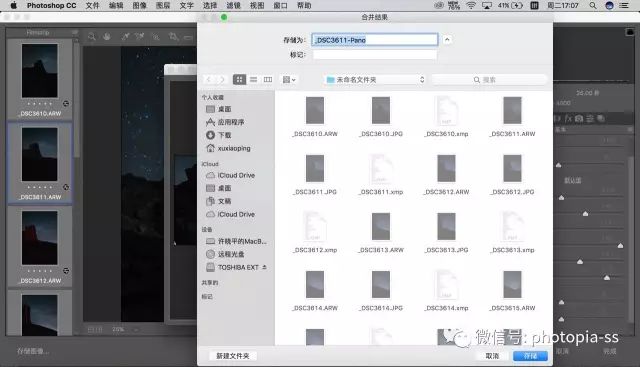This screenshot has height=367, width=640.
Task: Select 应用程序 in sidebar
Action: pos(225,122)
